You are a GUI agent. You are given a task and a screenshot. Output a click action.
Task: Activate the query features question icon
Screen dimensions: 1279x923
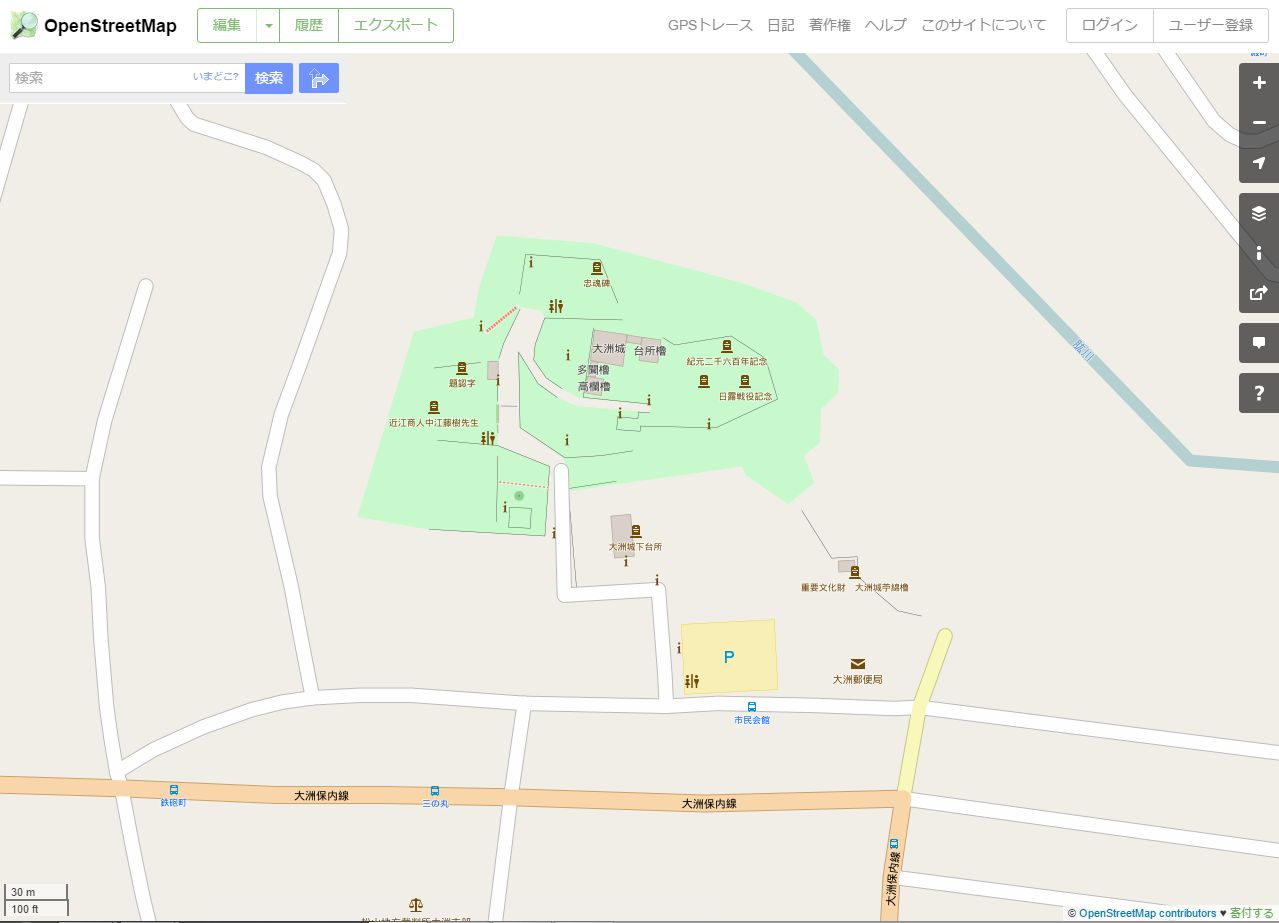click(x=1259, y=393)
